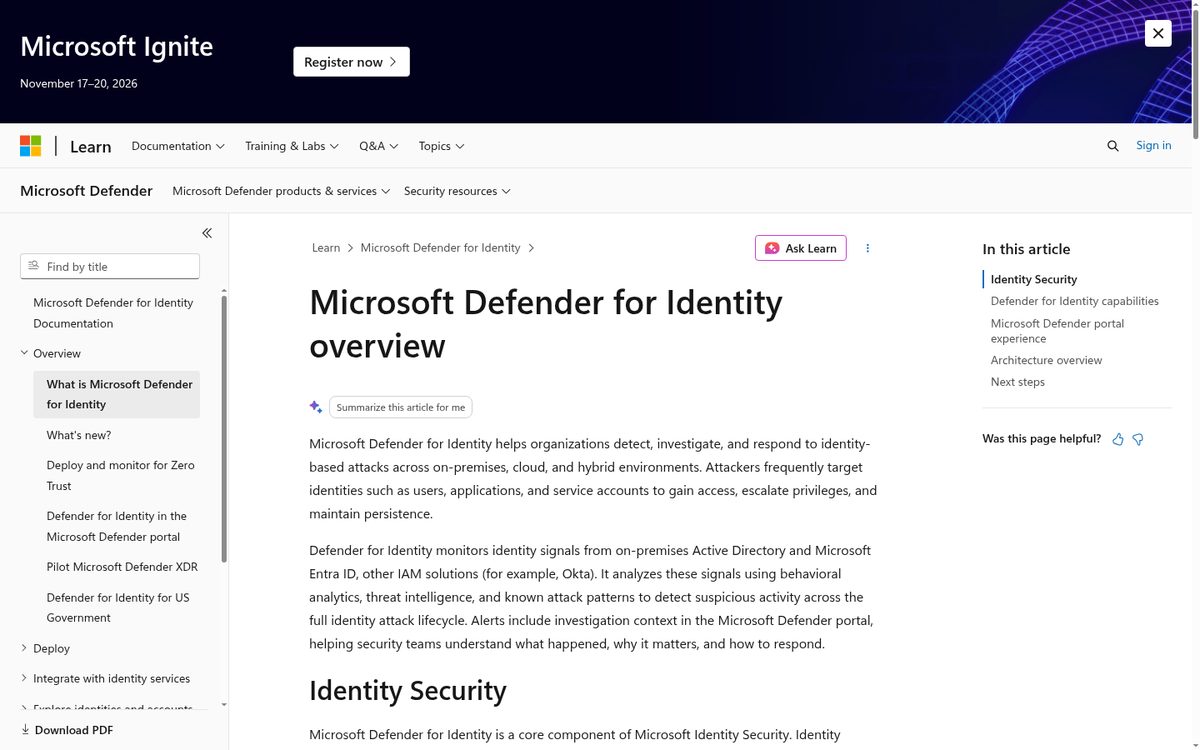
Task: Open Defender for Identity for US Government
Action: pos(118,607)
